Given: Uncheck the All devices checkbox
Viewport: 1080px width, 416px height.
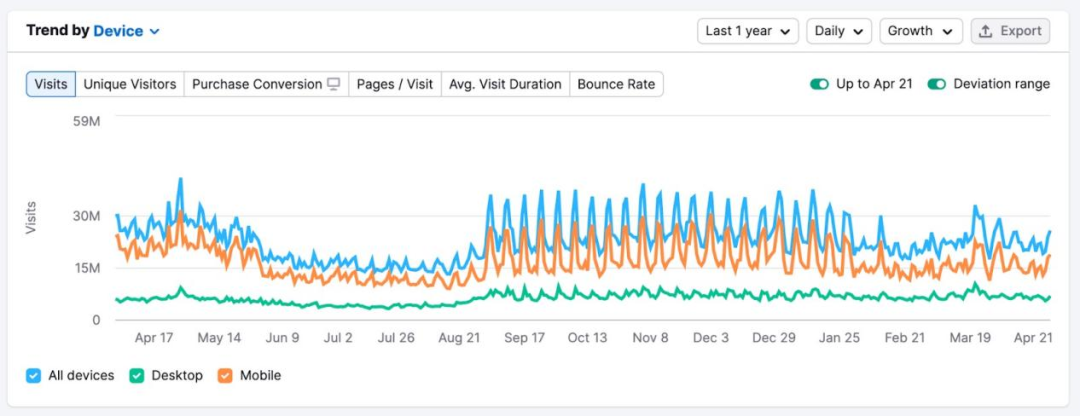Looking at the screenshot, I should click(33, 376).
